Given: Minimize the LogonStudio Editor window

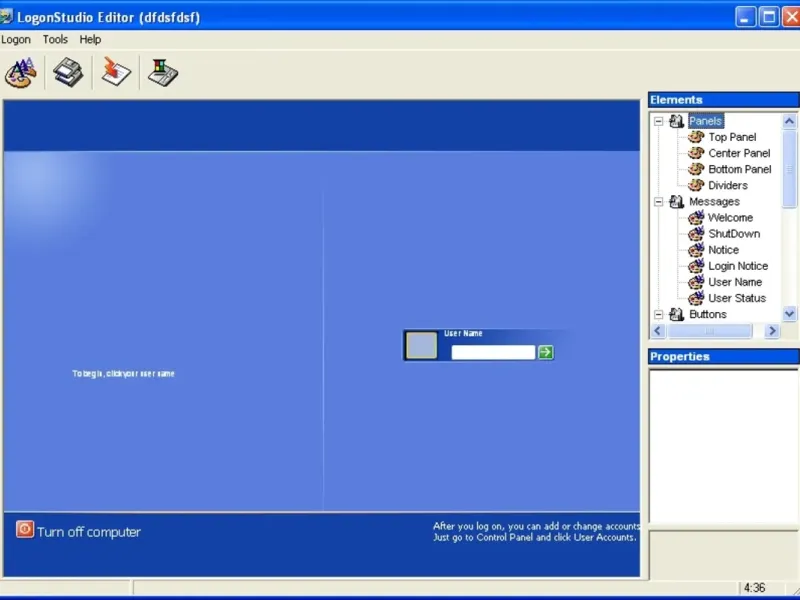Looking at the screenshot, I should 745,17.
